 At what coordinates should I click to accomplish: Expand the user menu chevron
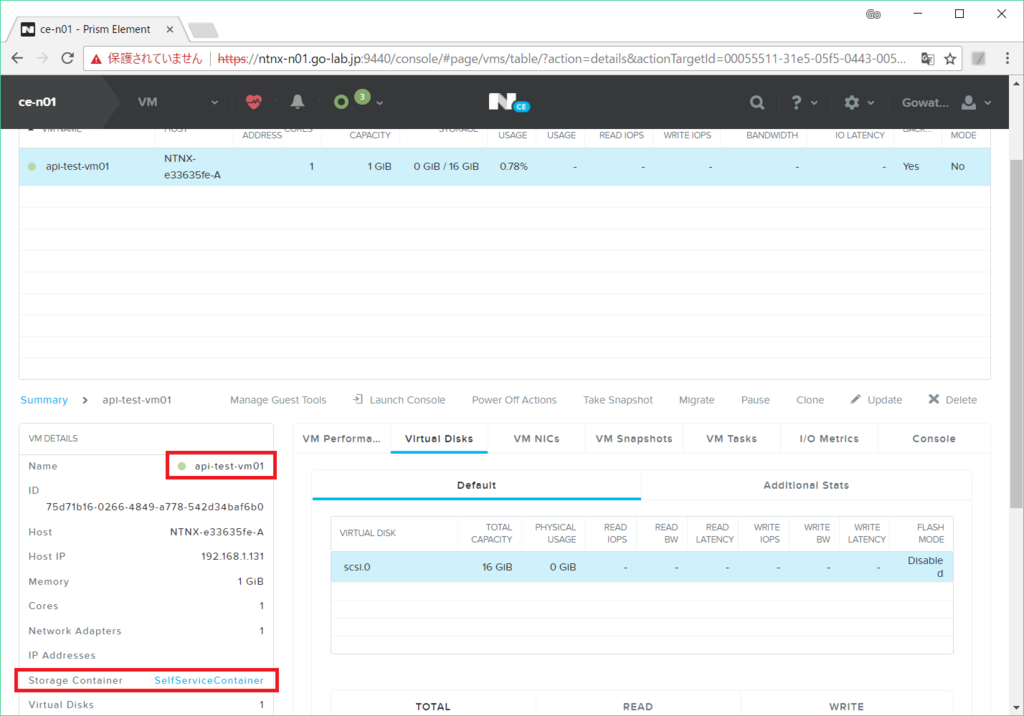click(987, 103)
